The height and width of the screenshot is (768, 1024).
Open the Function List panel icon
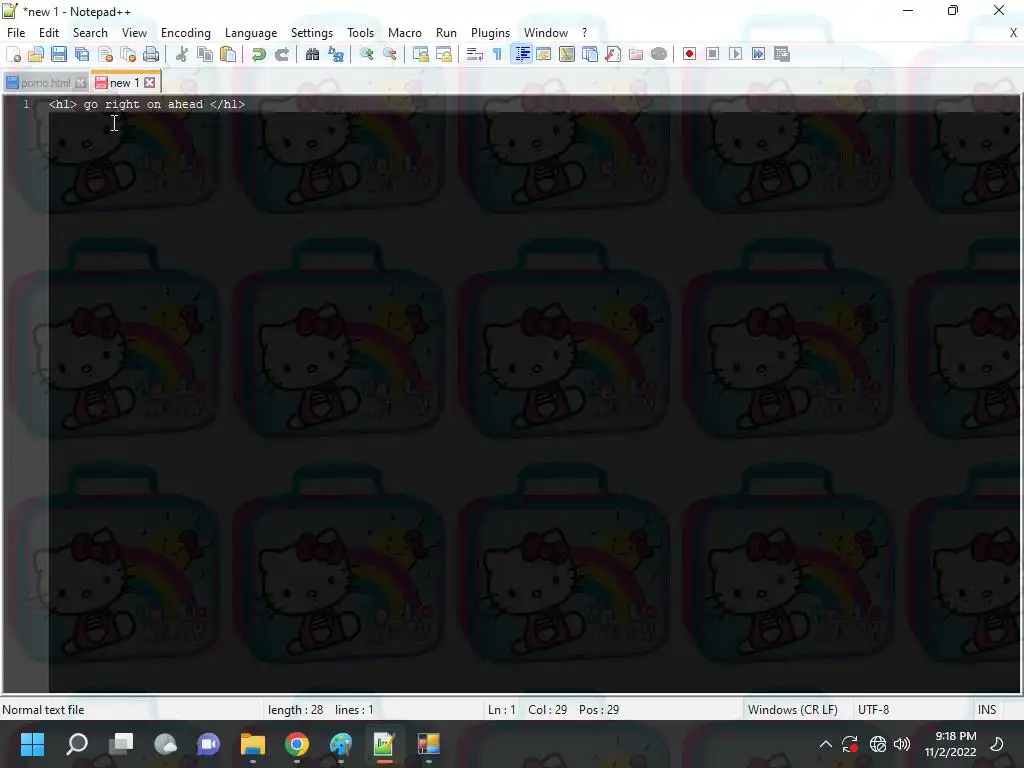613,54
